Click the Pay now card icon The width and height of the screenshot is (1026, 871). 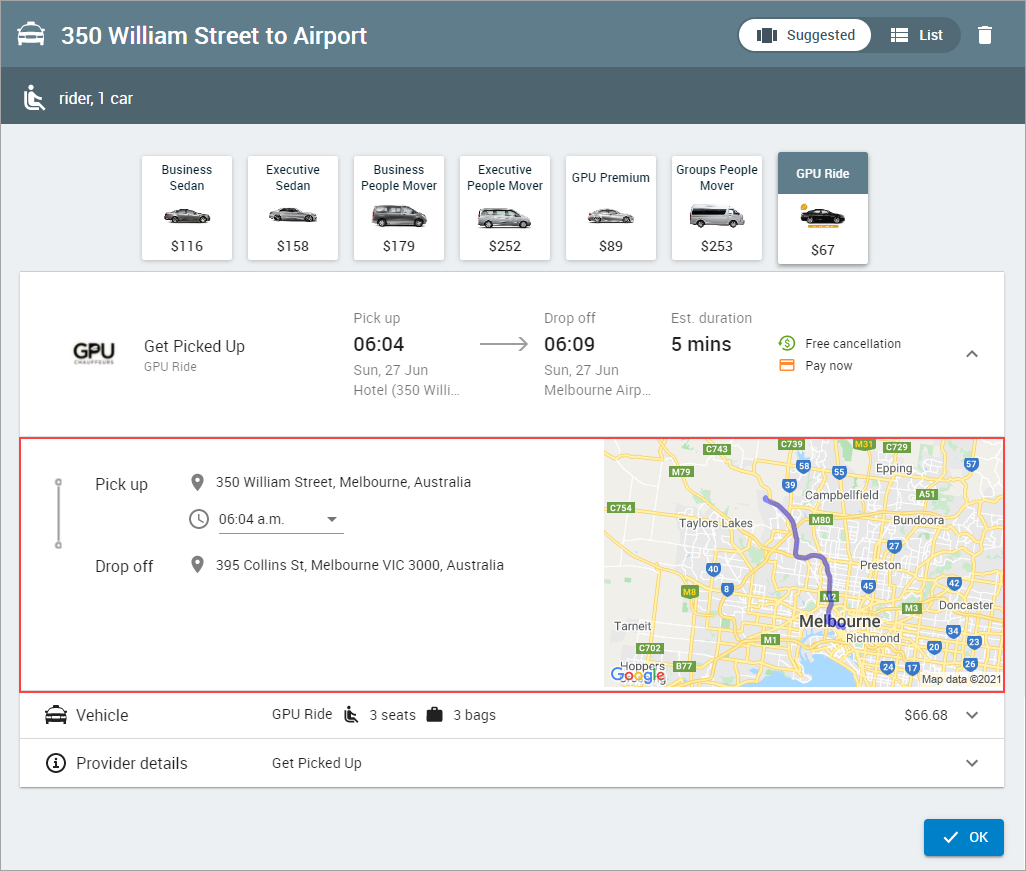787,365
